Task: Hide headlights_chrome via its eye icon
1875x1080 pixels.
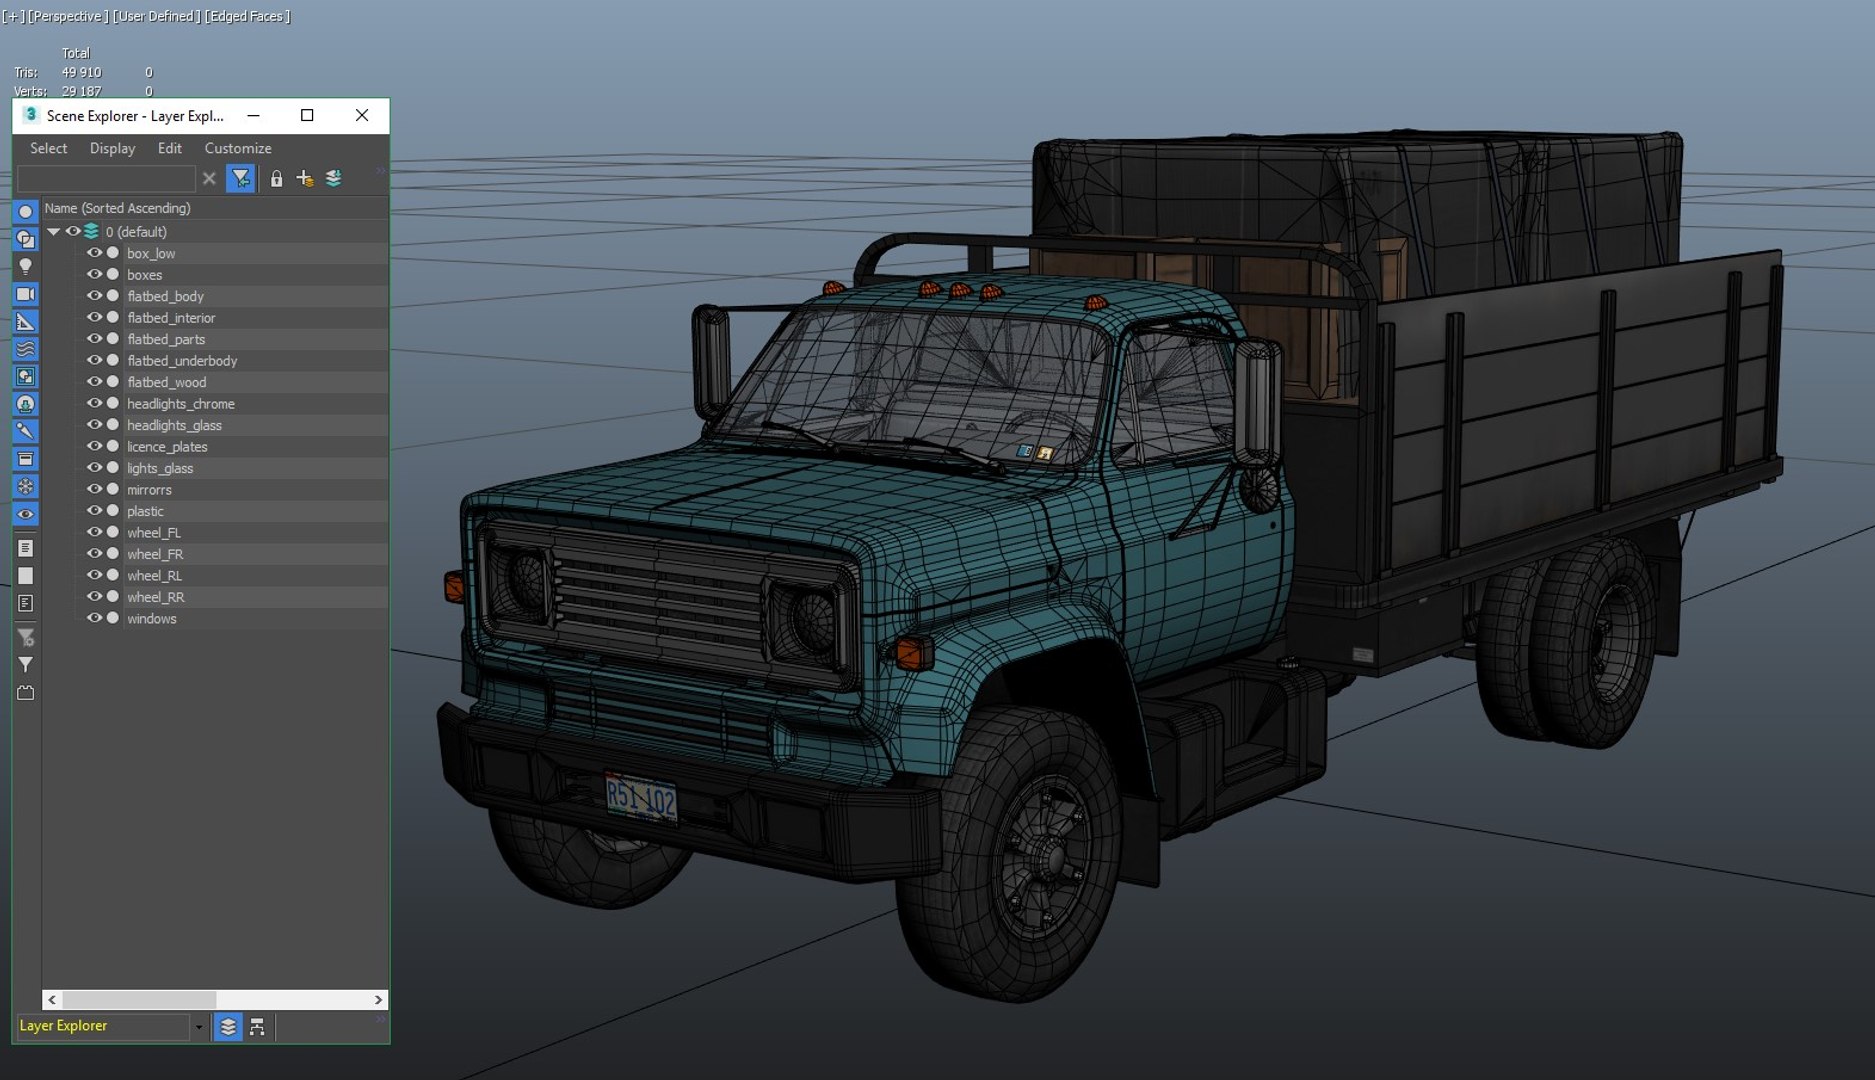Action: pos(94,403)
